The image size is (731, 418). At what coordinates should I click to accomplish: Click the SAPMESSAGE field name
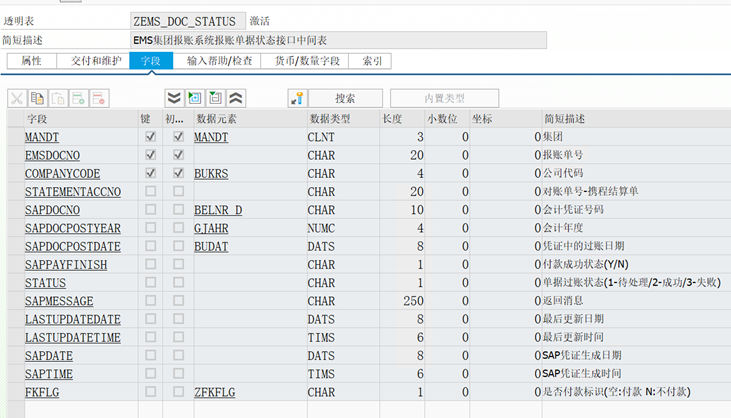59,301
